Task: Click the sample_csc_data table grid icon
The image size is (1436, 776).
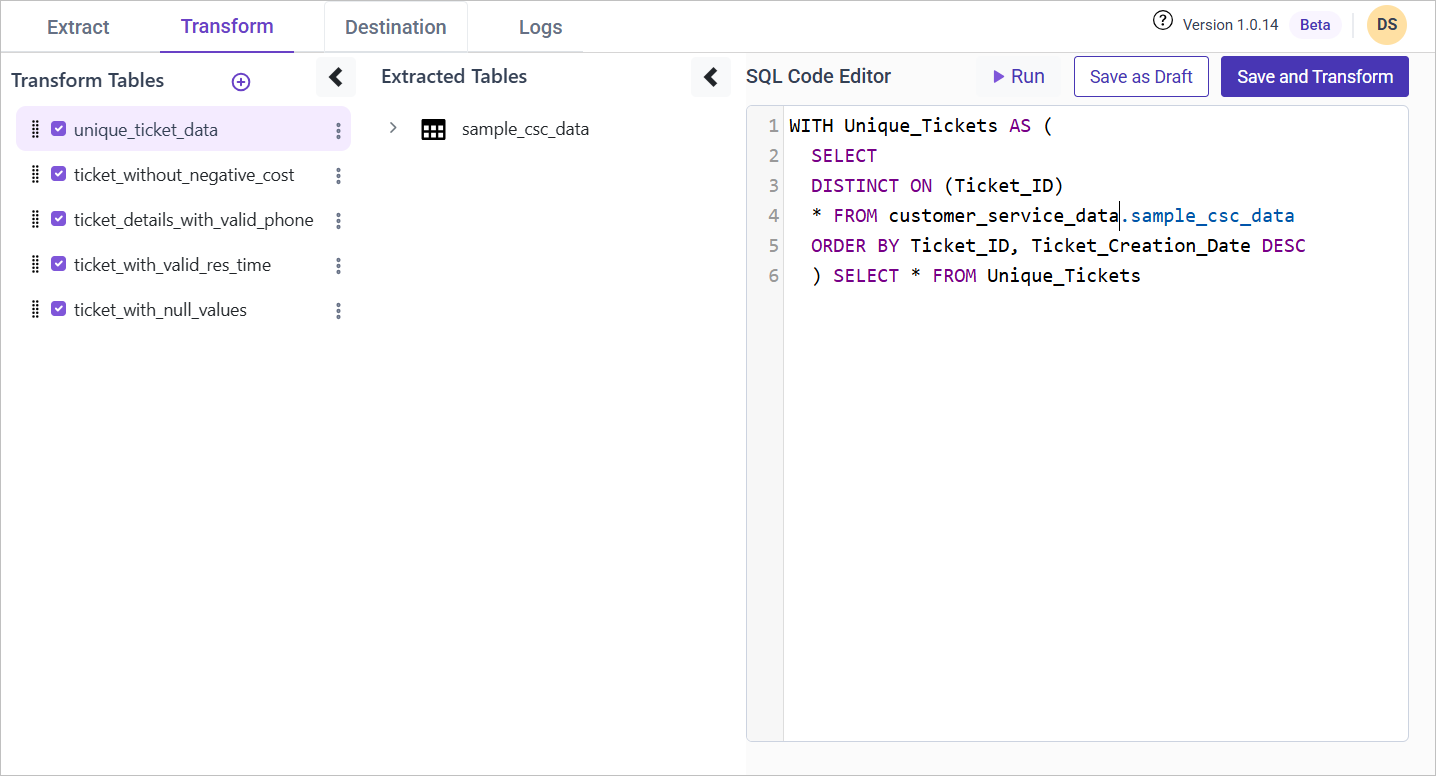Action: (x=433, y=129)
